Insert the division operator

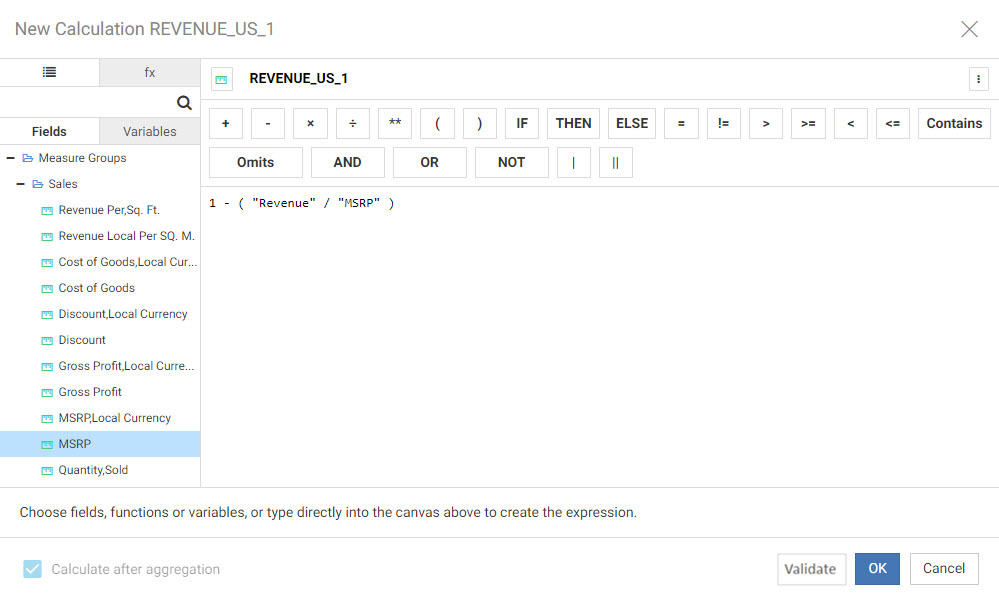coord(352,123)
